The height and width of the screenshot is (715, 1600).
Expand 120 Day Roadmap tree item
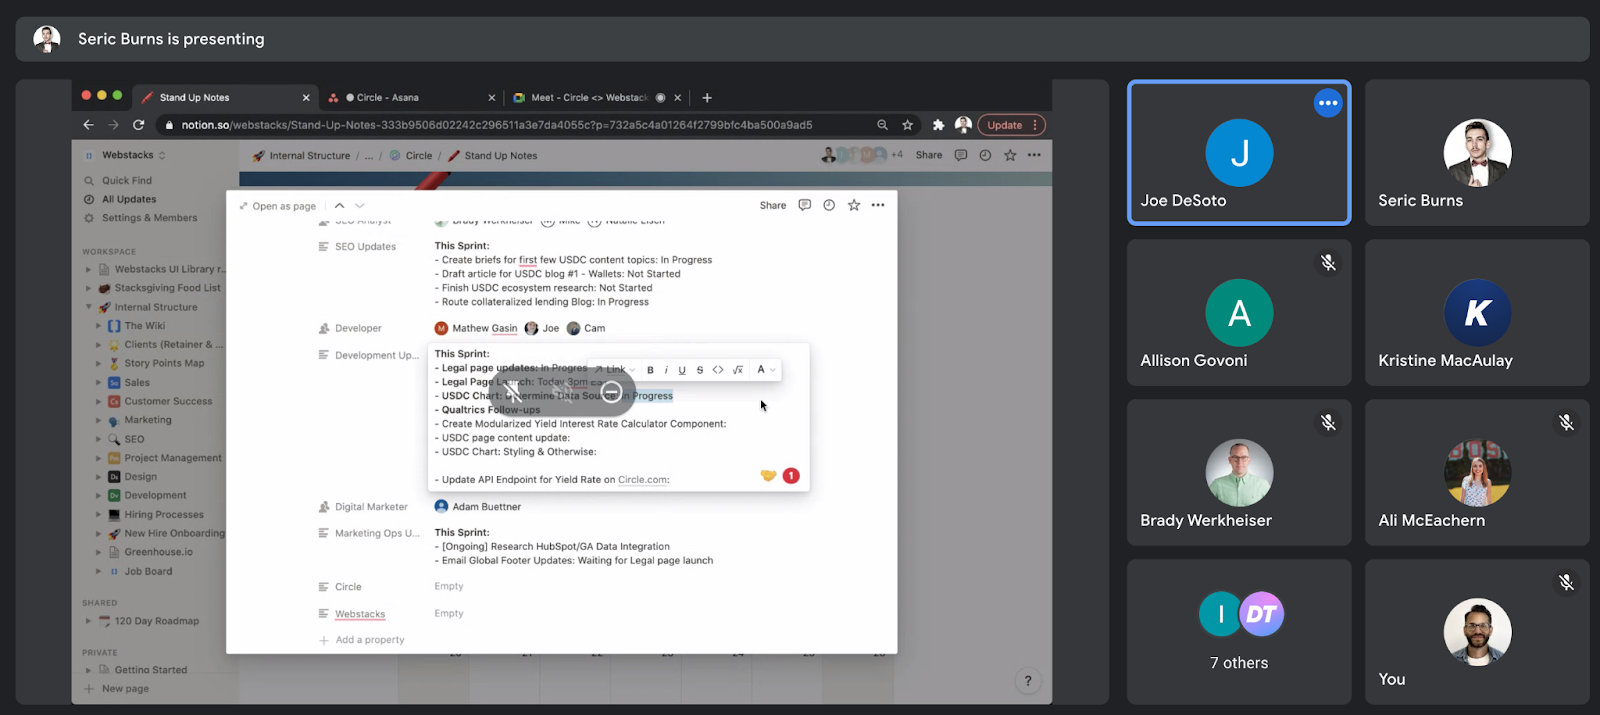pos(88,621)
